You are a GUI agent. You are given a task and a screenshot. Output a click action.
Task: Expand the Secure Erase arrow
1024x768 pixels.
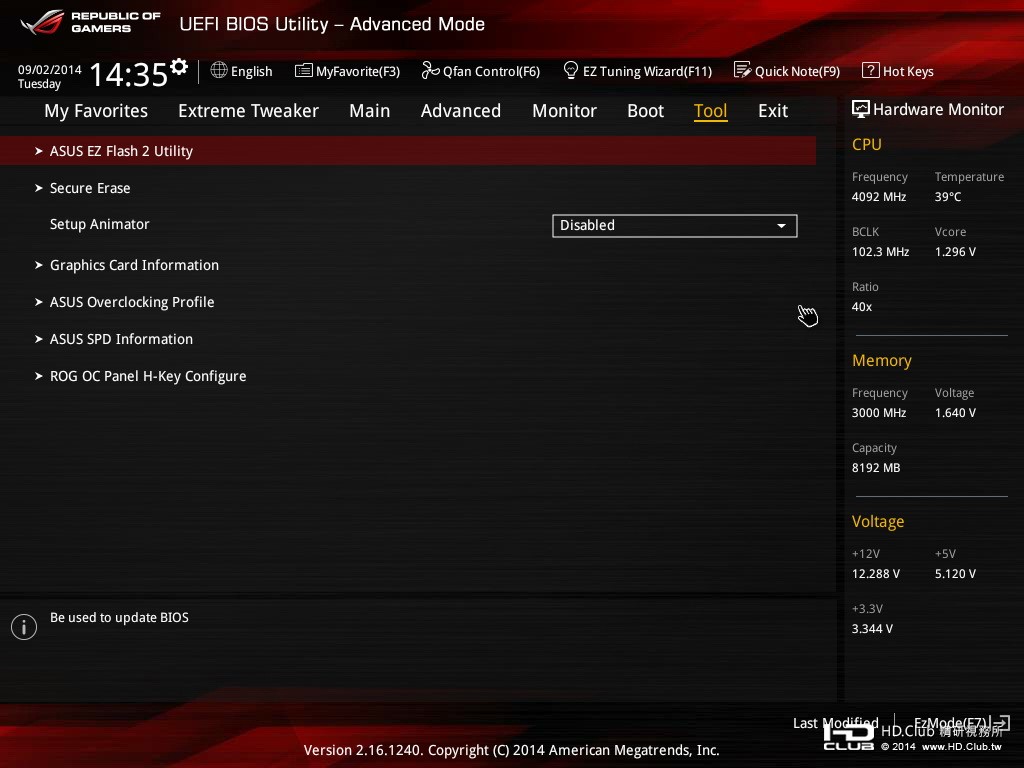coord(39,188)
